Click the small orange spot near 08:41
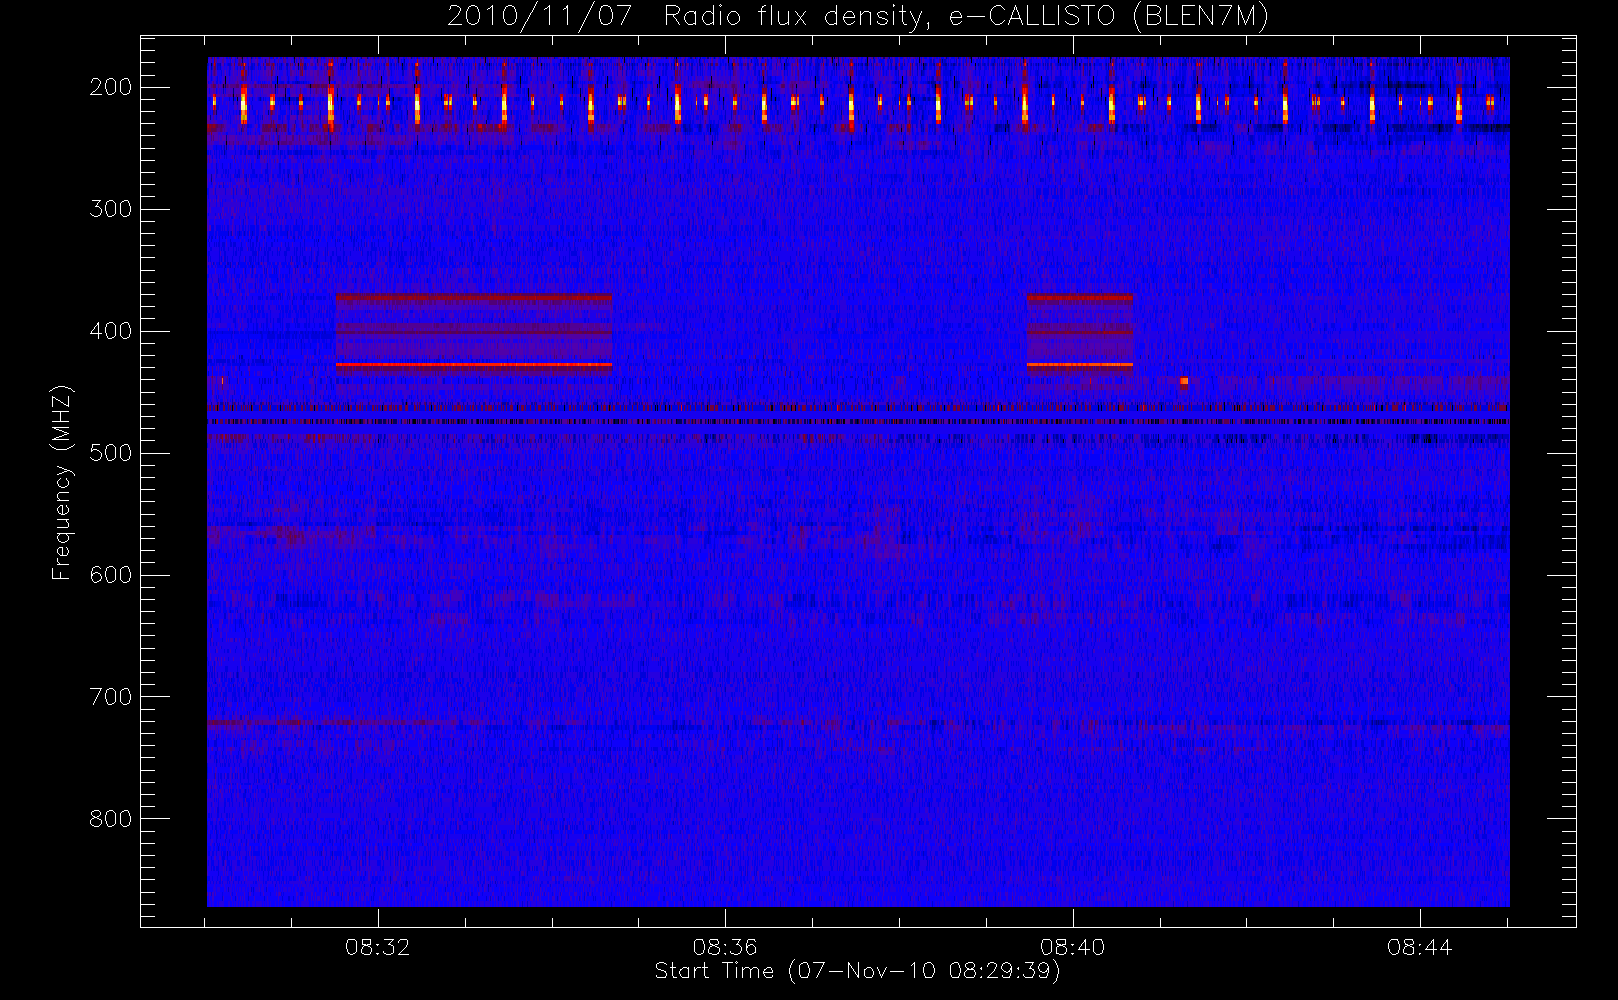This screenshot has height=1000, width=1618. (x=1184, y=381)
